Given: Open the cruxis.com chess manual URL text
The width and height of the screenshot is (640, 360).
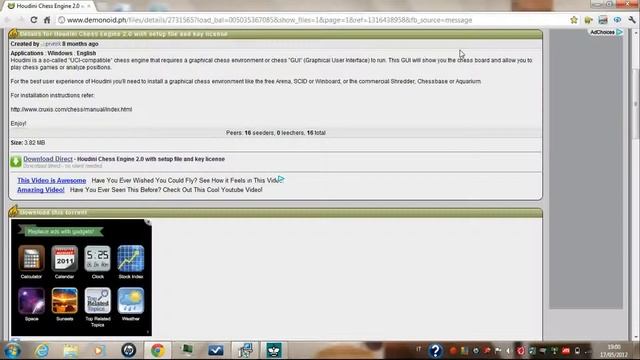Looking at the screenshot, I should [71, 109].
